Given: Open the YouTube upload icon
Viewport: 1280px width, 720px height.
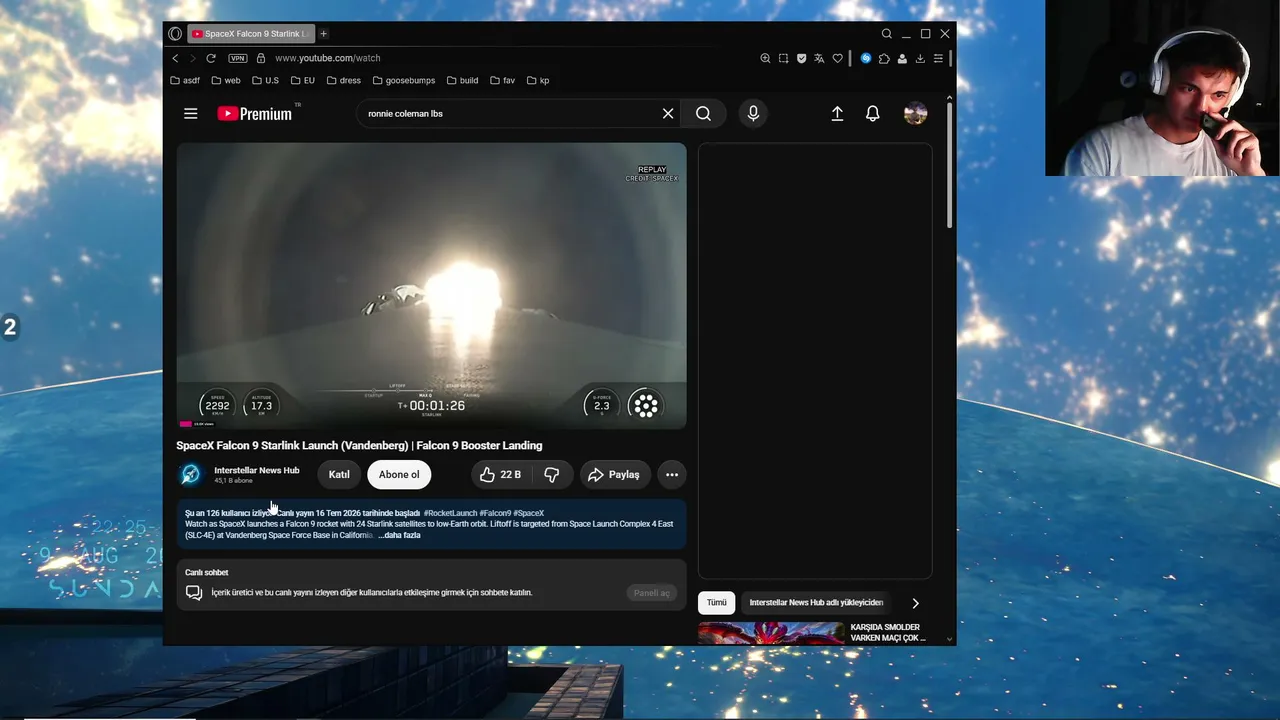Looking at the screenshot, I should [837, 114].
